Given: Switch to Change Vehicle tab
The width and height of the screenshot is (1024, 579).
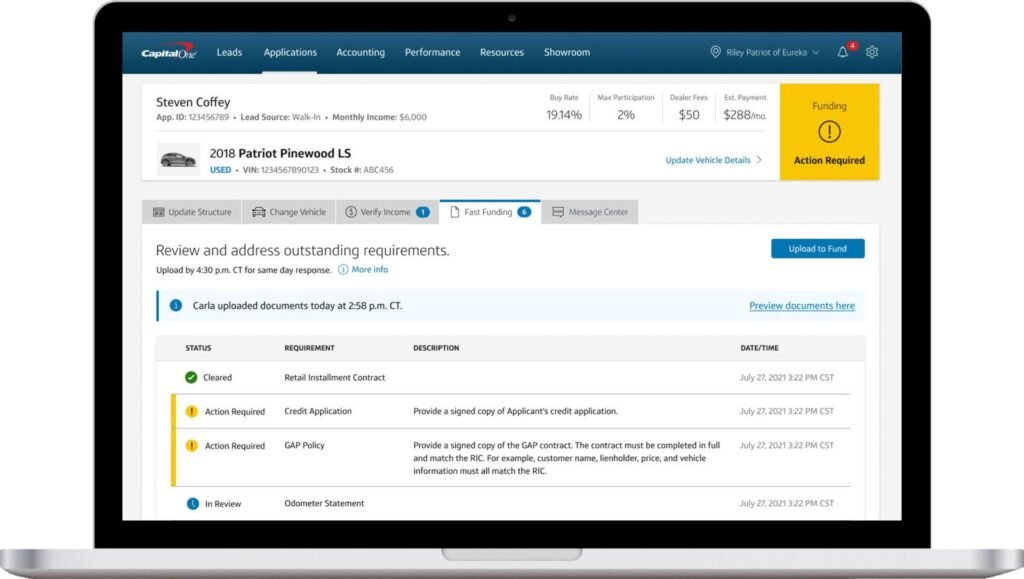Looking at the screenshot, I should coord(289,212).
